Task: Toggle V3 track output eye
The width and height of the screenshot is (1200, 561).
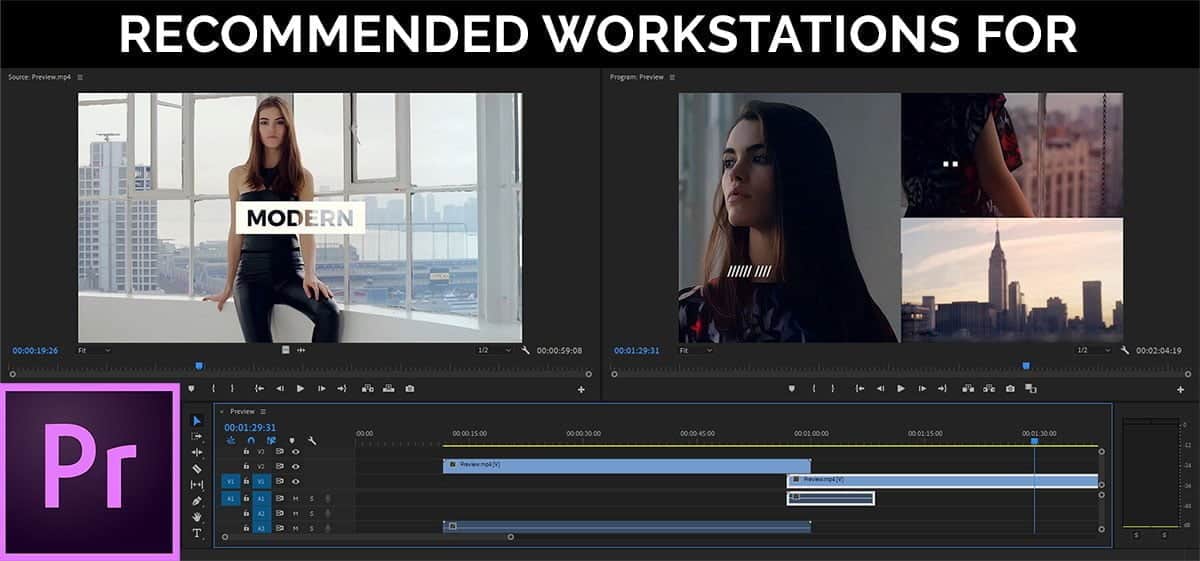Action: click(295, 452)
